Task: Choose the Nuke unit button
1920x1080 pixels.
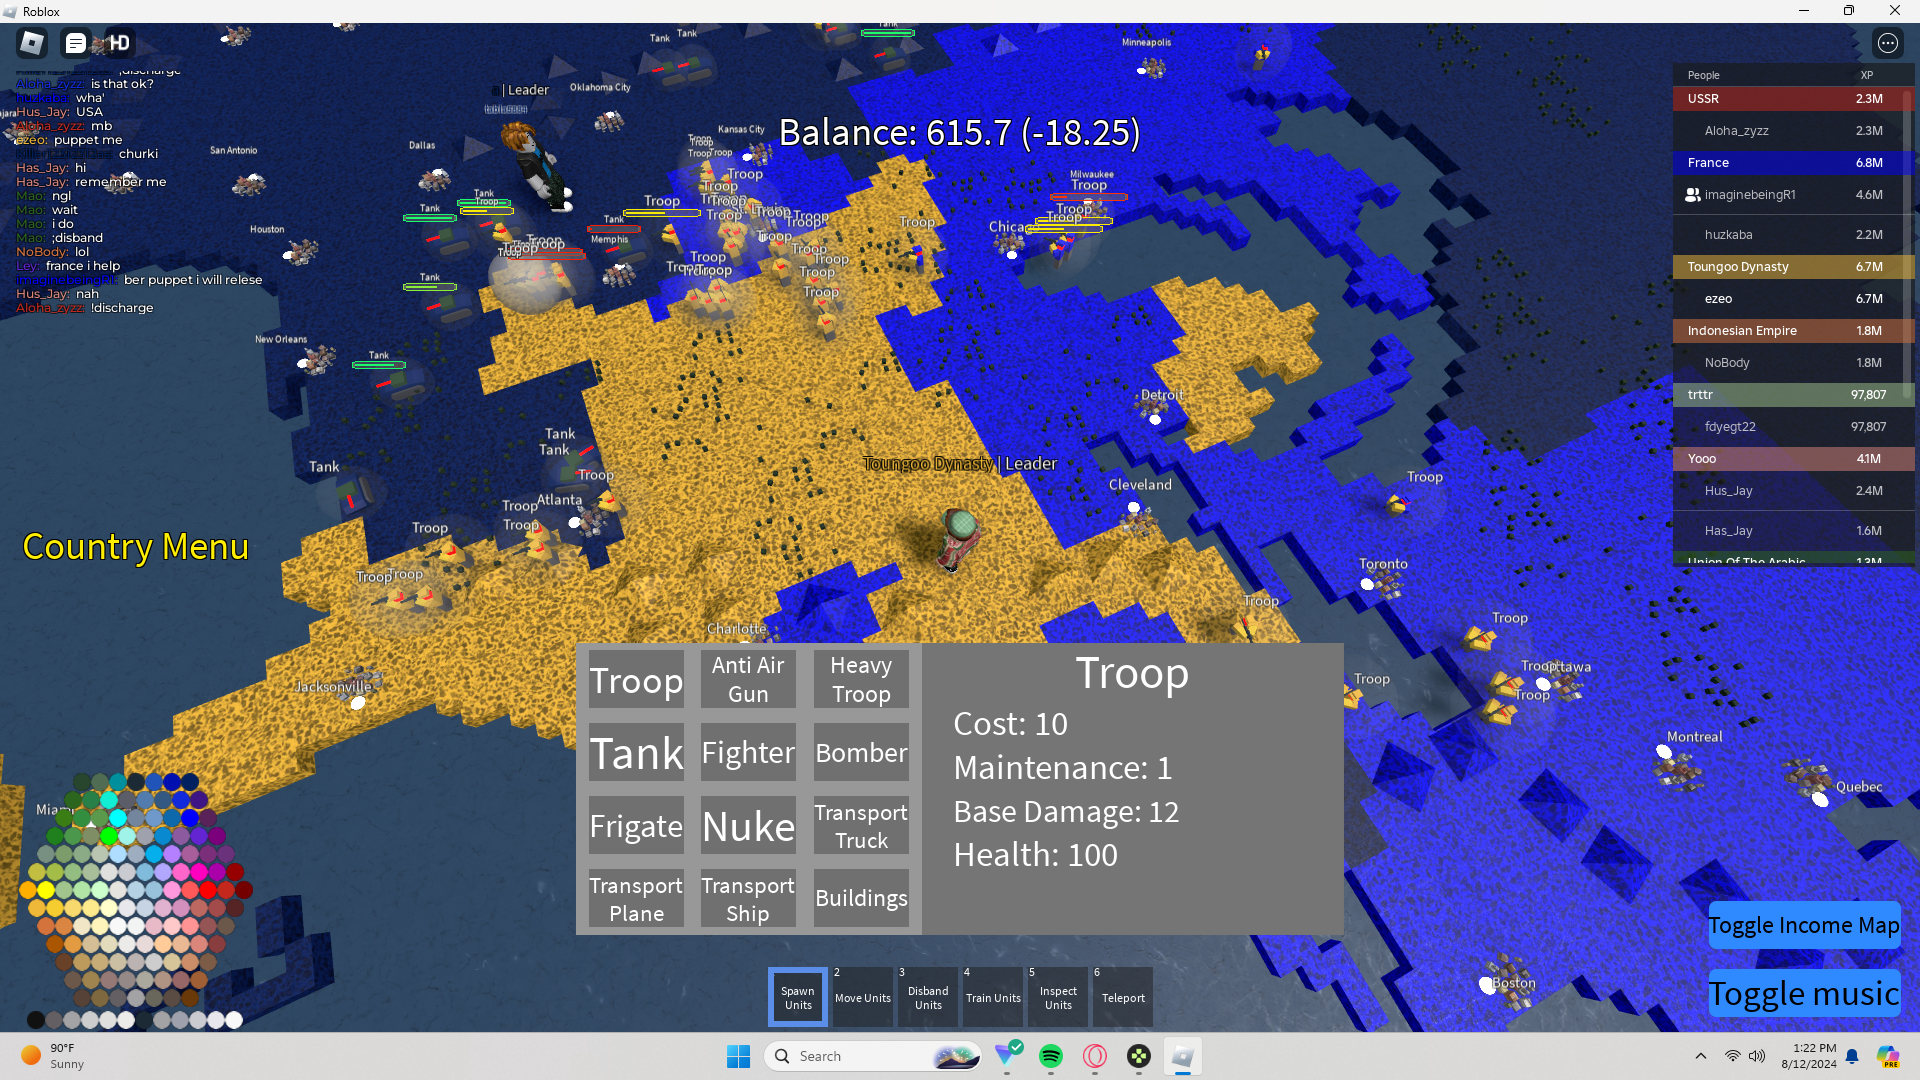Action: (x=748, y=826)
